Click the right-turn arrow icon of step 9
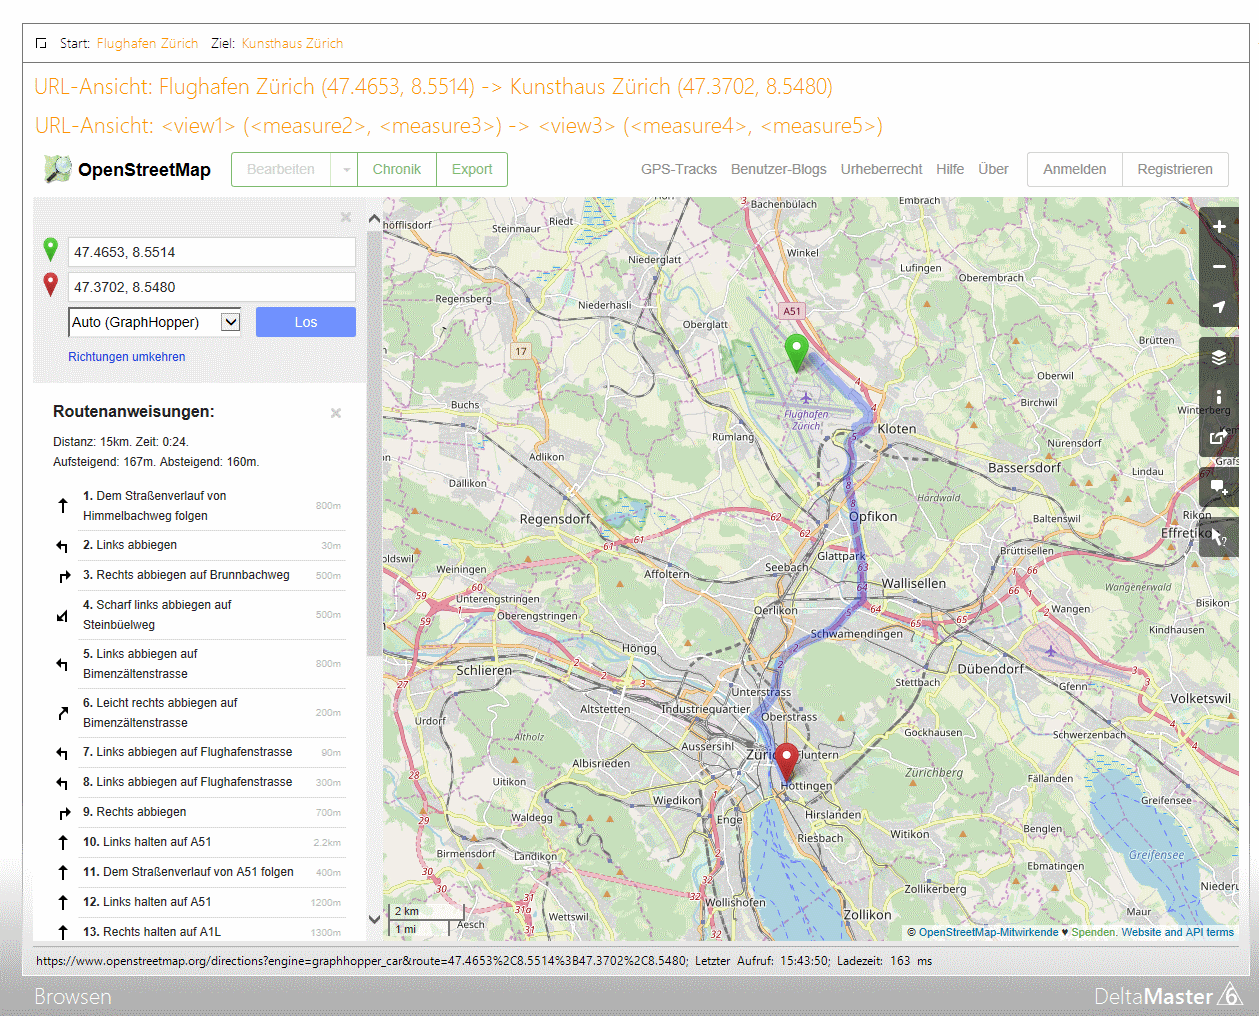This screenshot has width=1259, height=1016. click(x=64, y=813)
